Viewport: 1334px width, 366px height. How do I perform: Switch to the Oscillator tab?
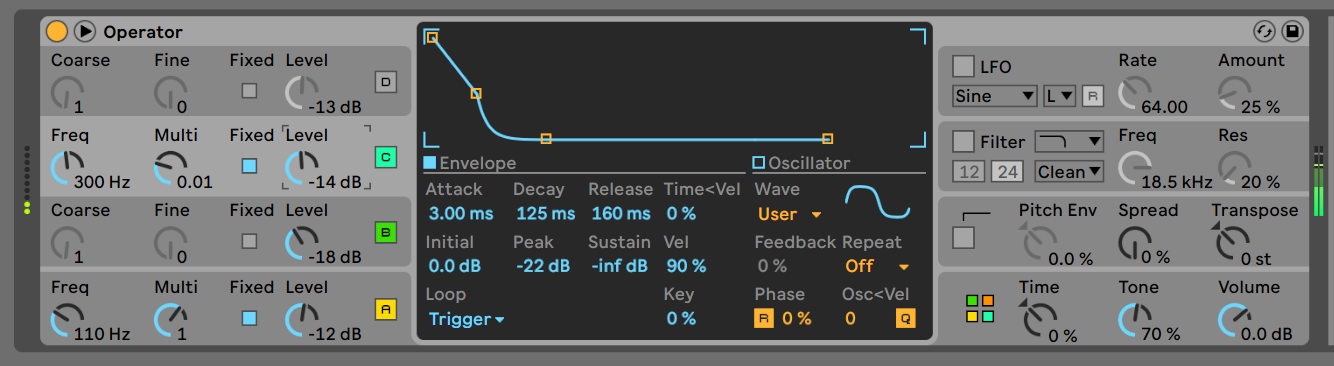point(801,163)
